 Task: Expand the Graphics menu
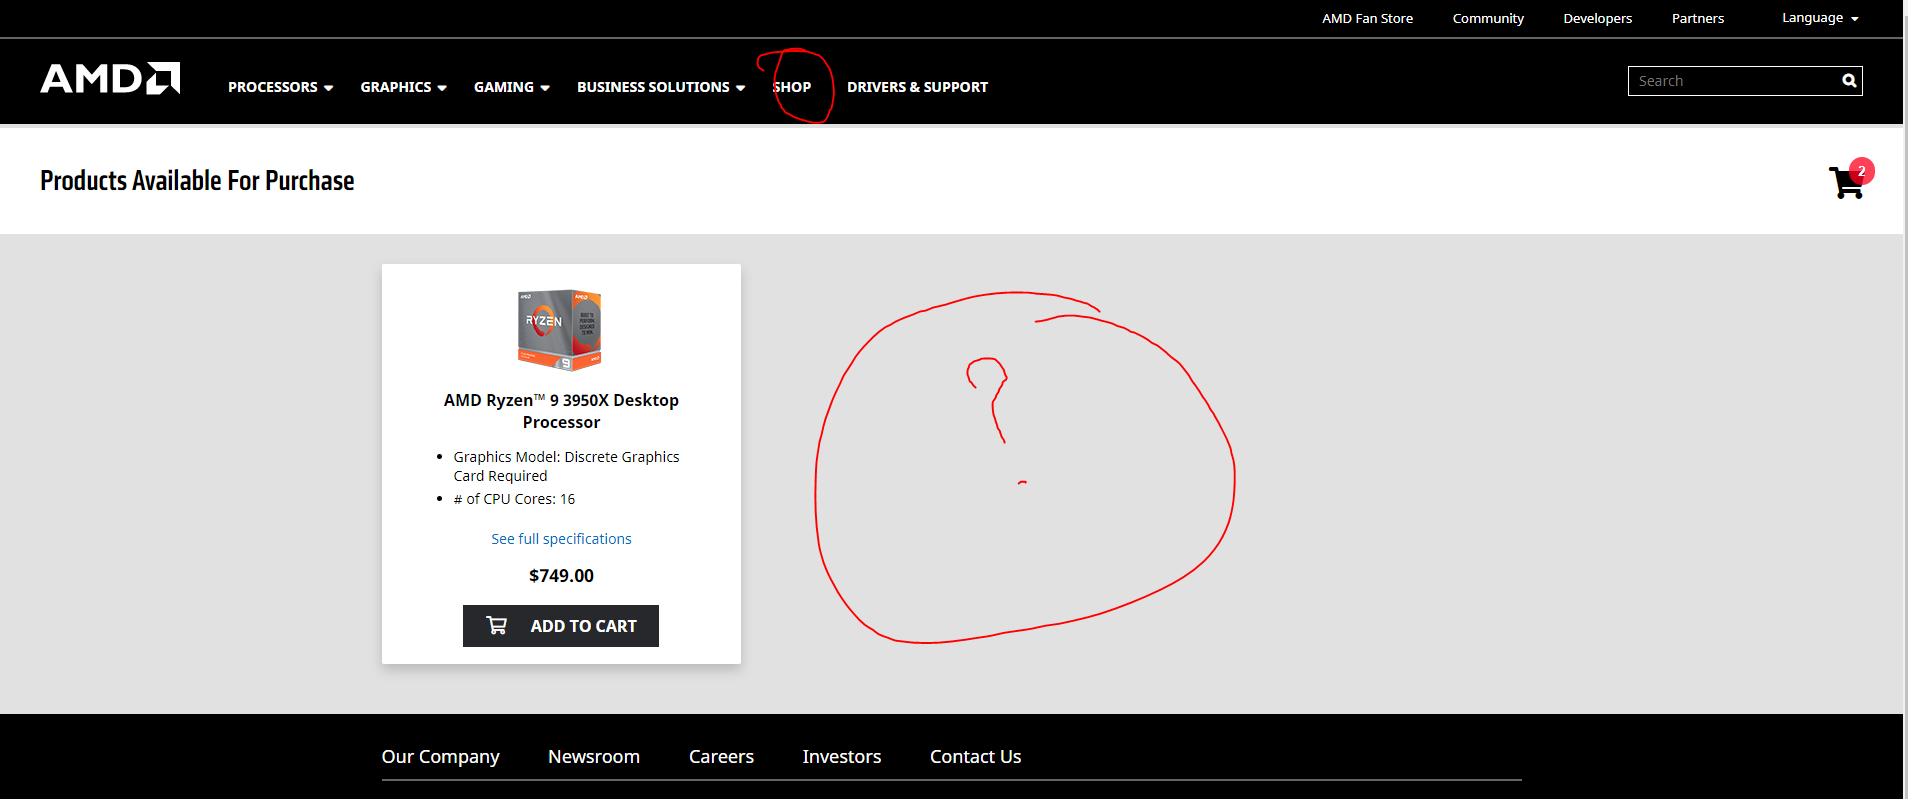pyautogui.click(x=403, y=87)
